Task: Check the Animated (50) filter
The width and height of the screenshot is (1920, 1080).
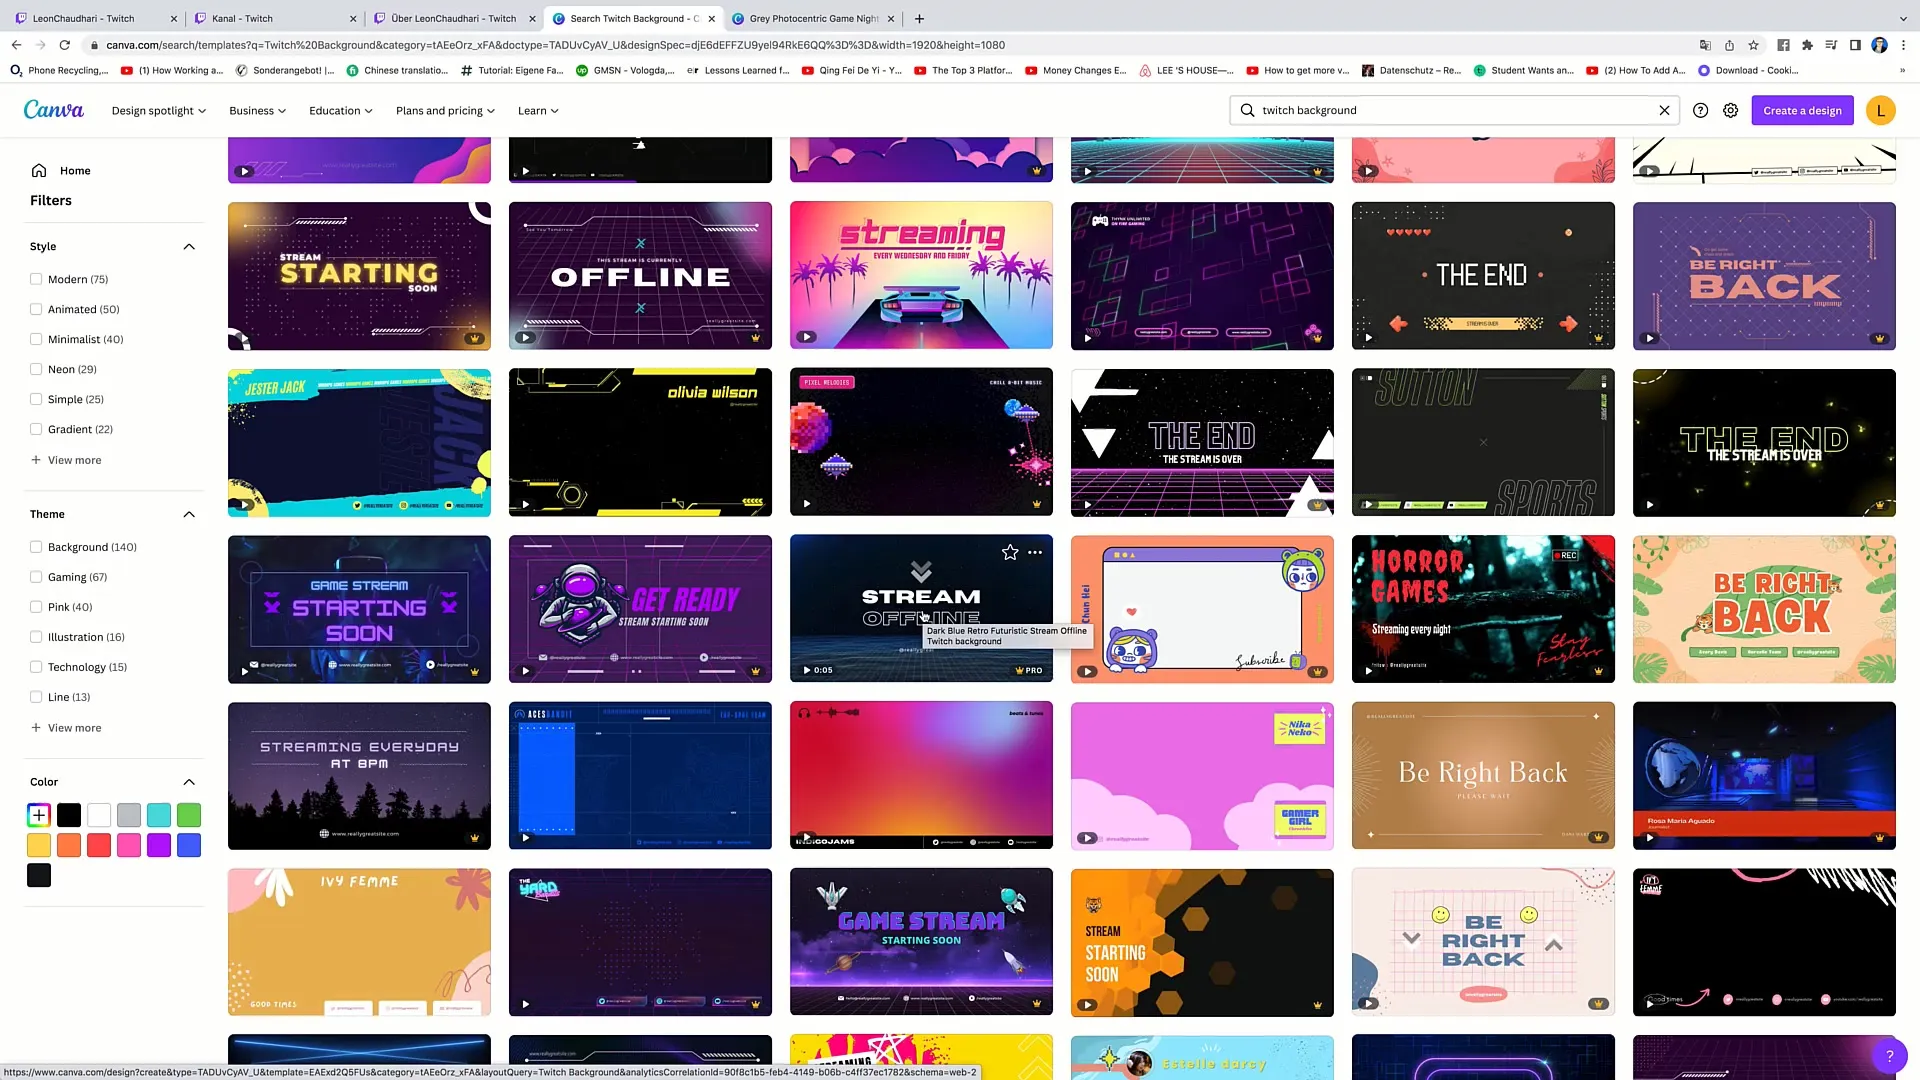Action: tap(36, 309)
